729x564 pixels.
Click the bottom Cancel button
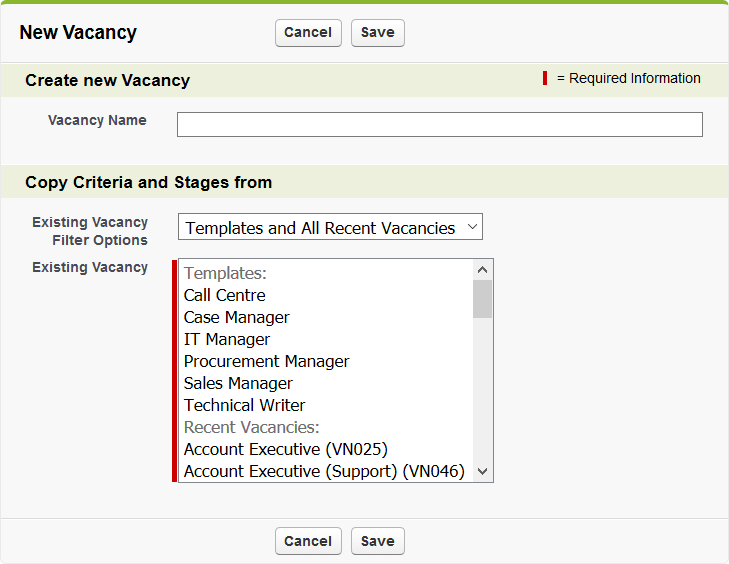point(308,541)
